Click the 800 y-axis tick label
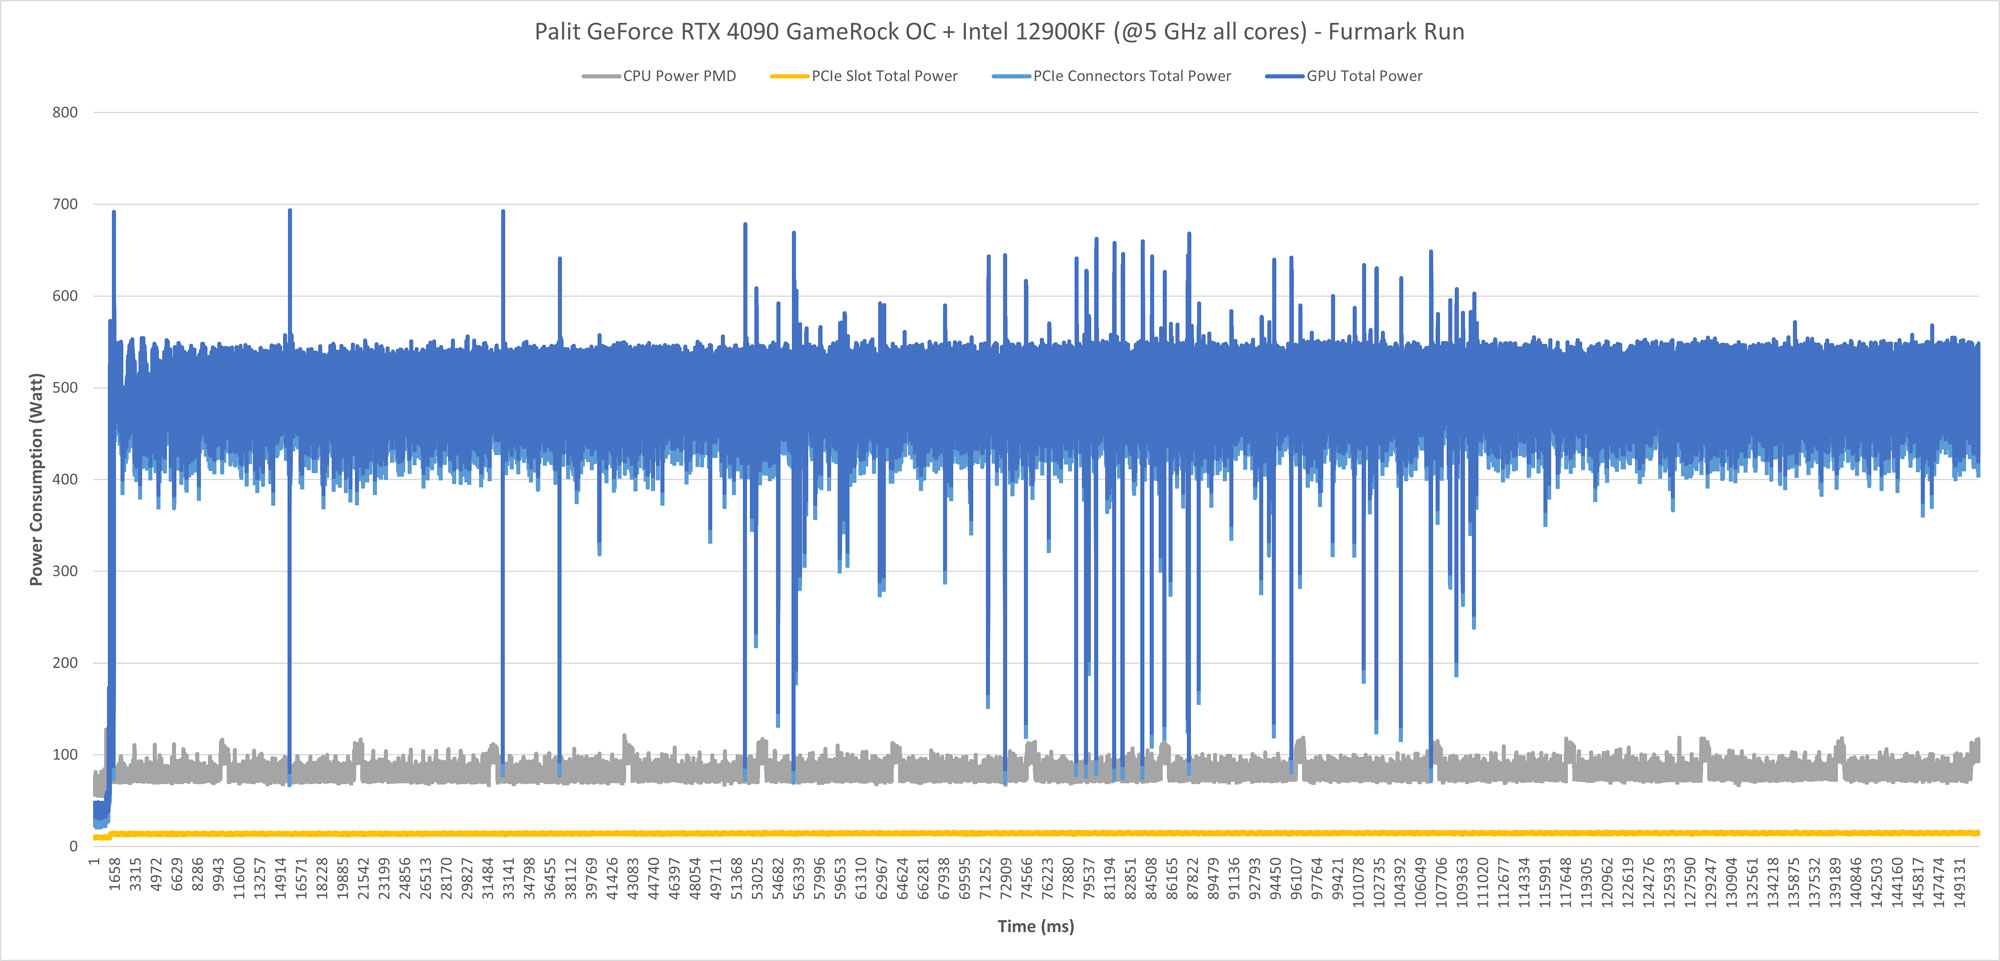The image size is (2000, 961). (65, 113)
